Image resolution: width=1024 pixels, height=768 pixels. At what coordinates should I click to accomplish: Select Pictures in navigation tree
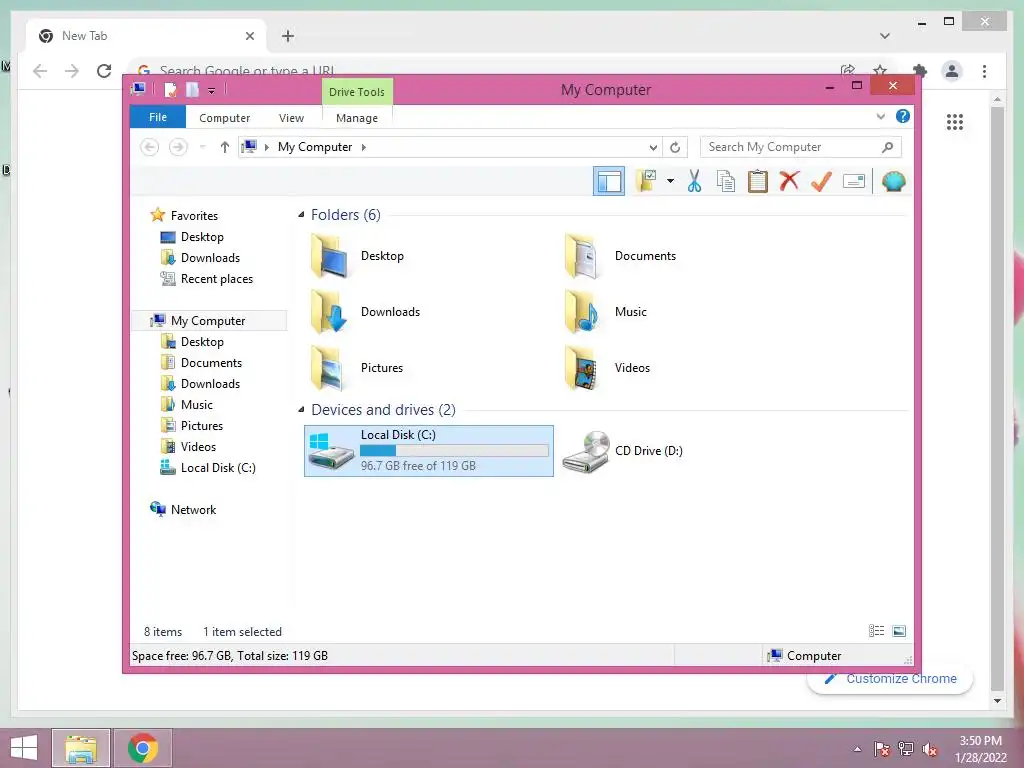pos(202,425)
